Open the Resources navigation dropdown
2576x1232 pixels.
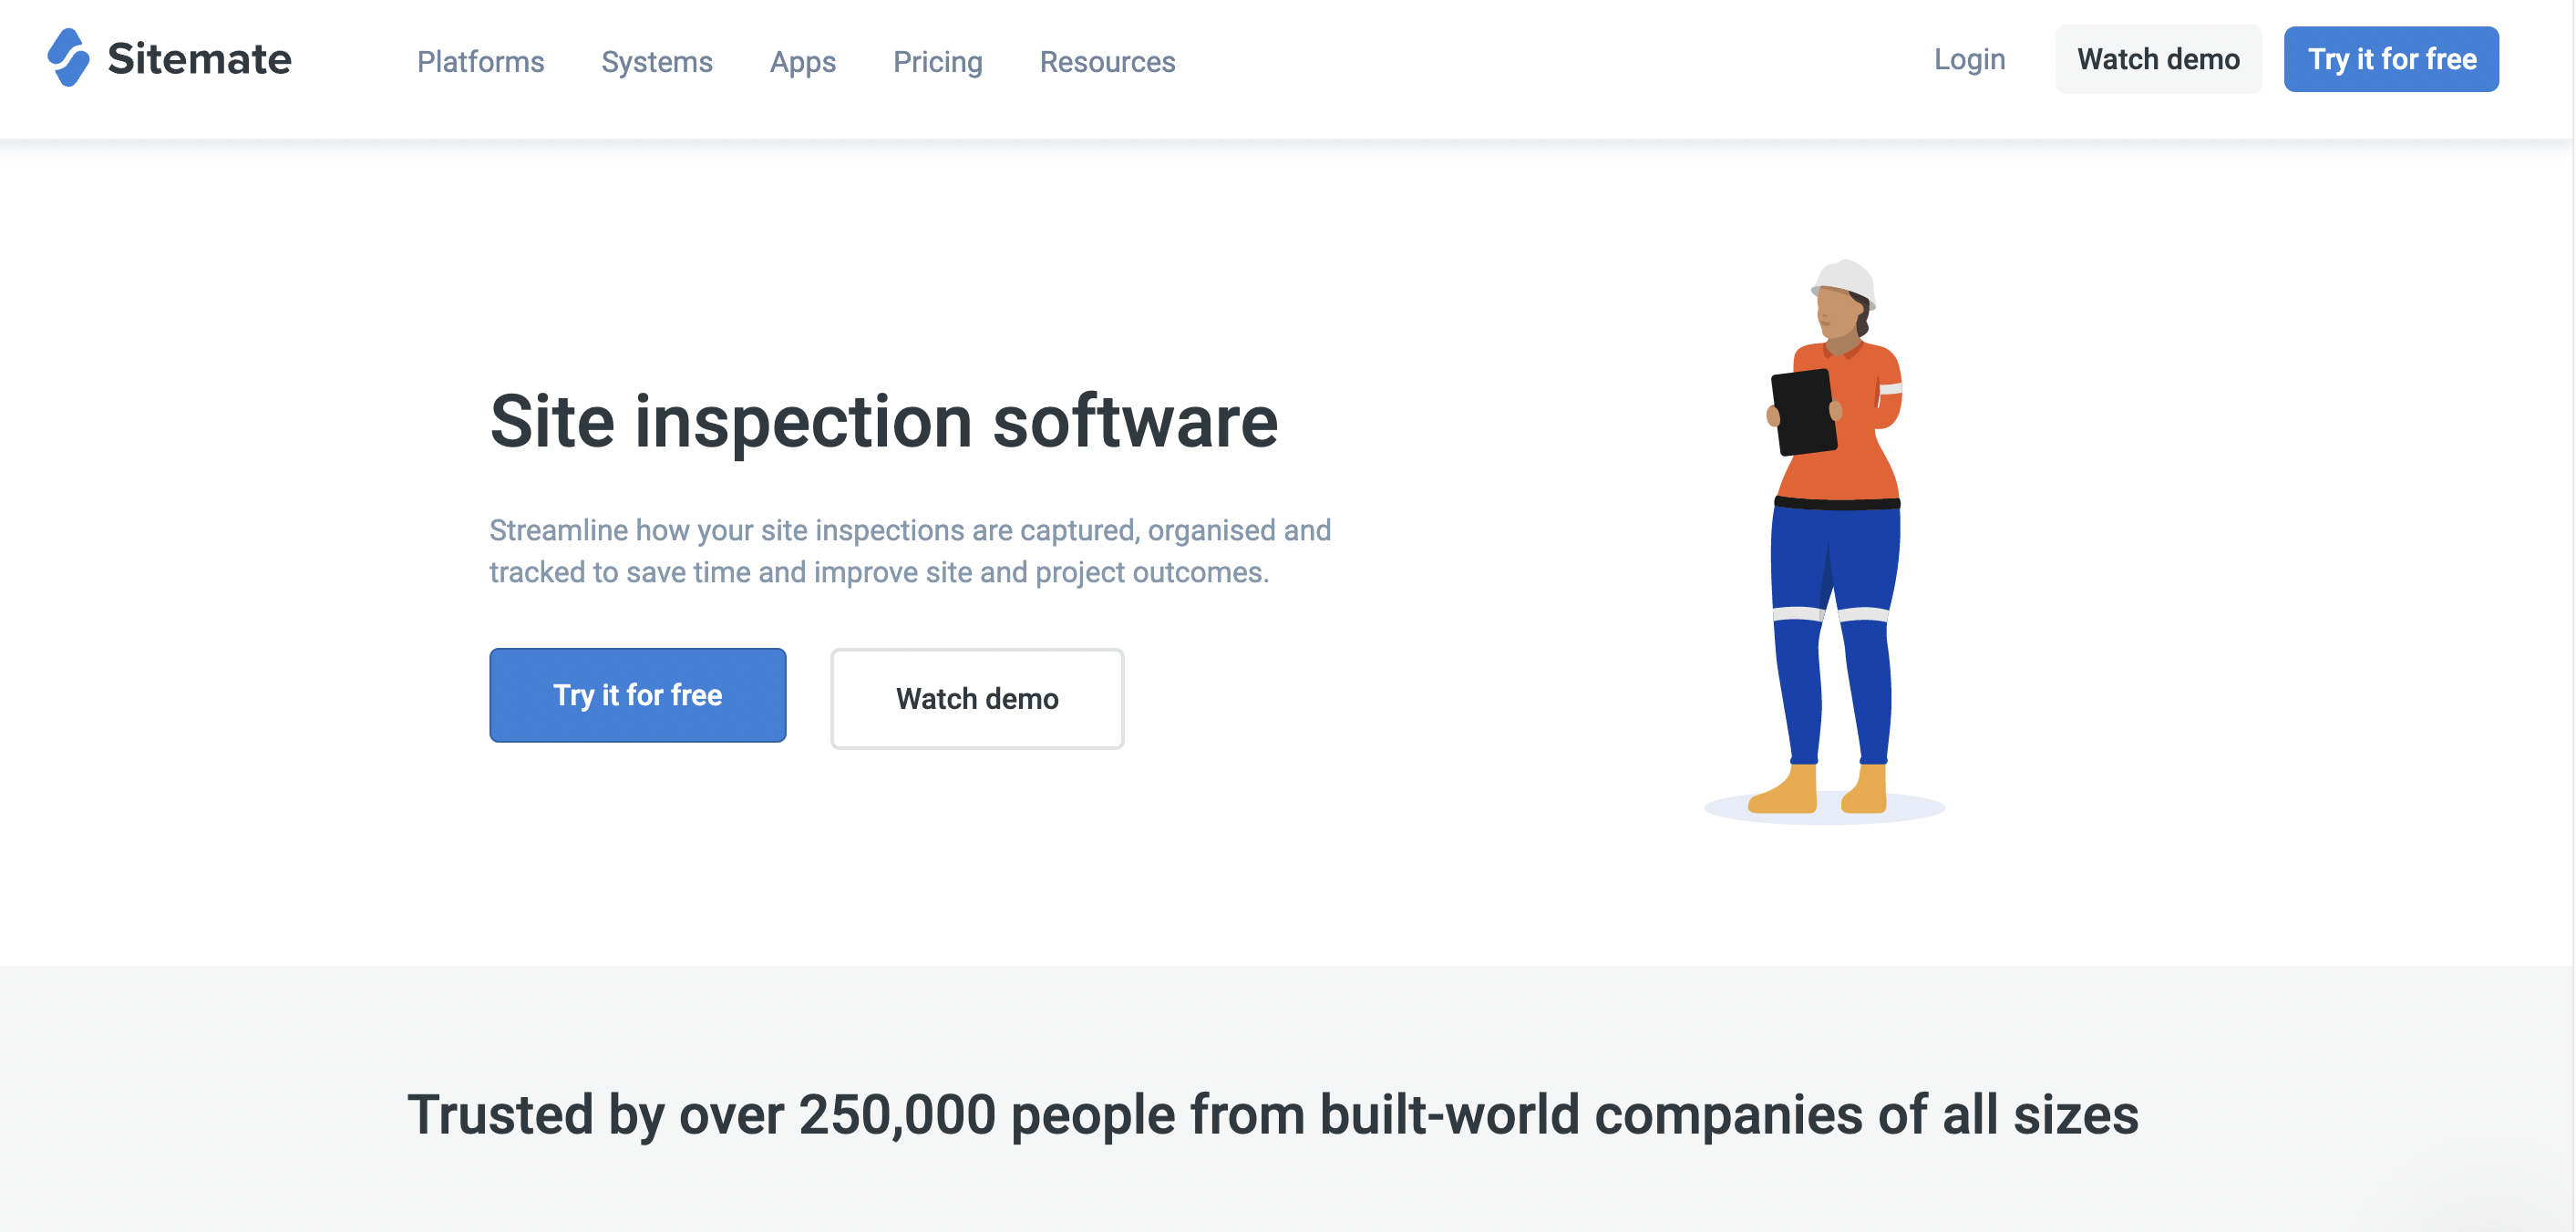pos(1110,61)
